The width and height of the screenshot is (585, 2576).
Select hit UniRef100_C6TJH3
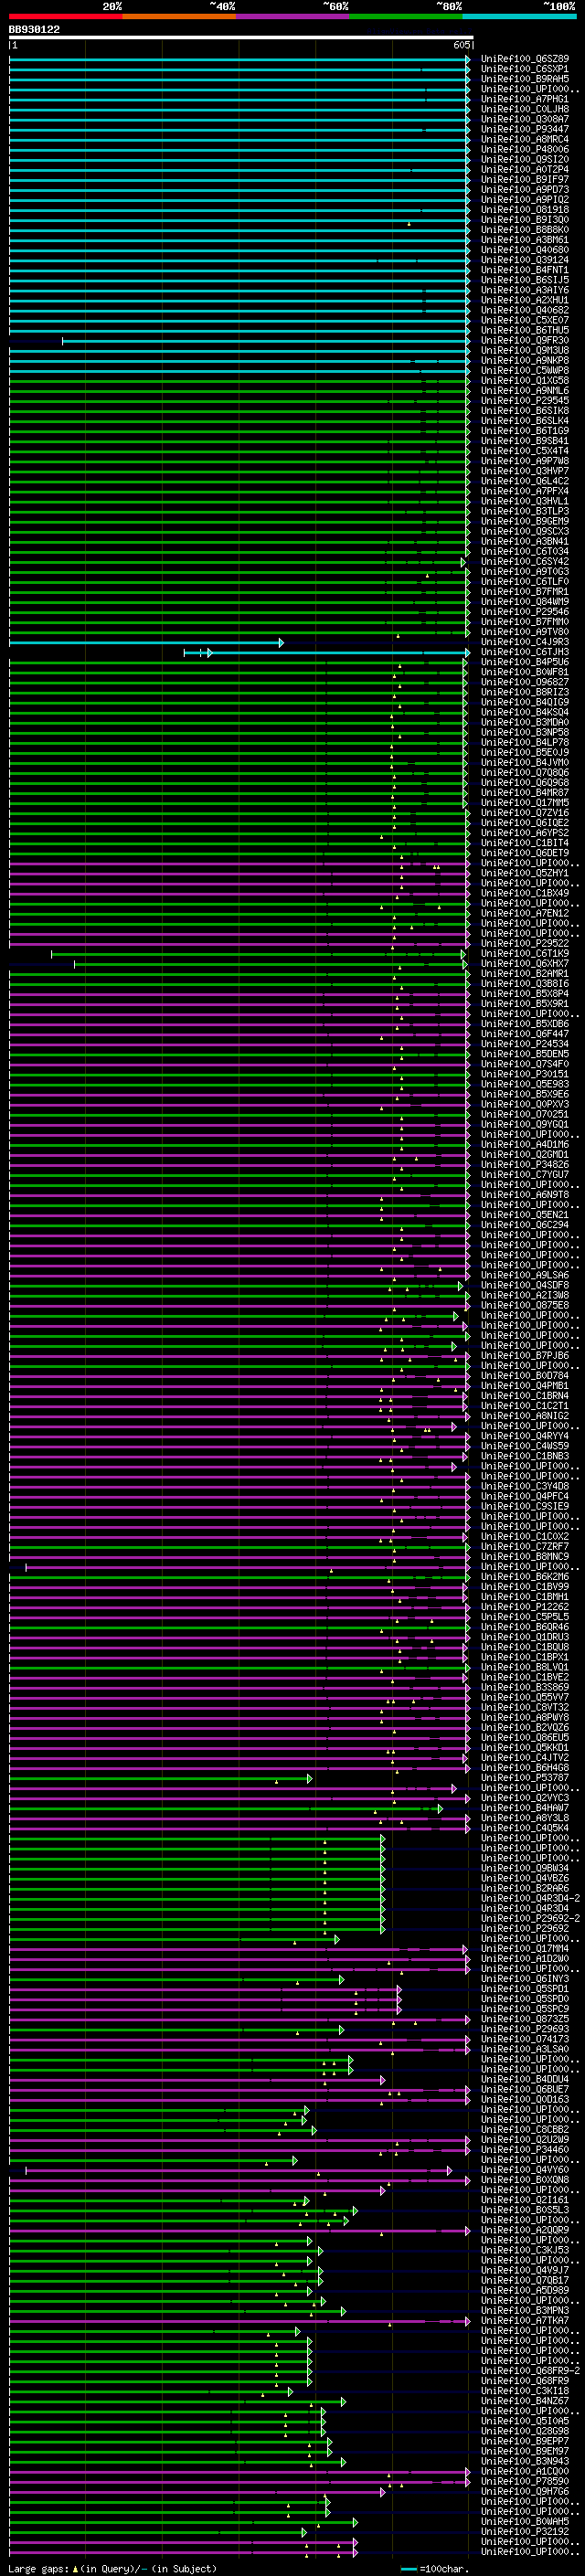coord(525,652)
